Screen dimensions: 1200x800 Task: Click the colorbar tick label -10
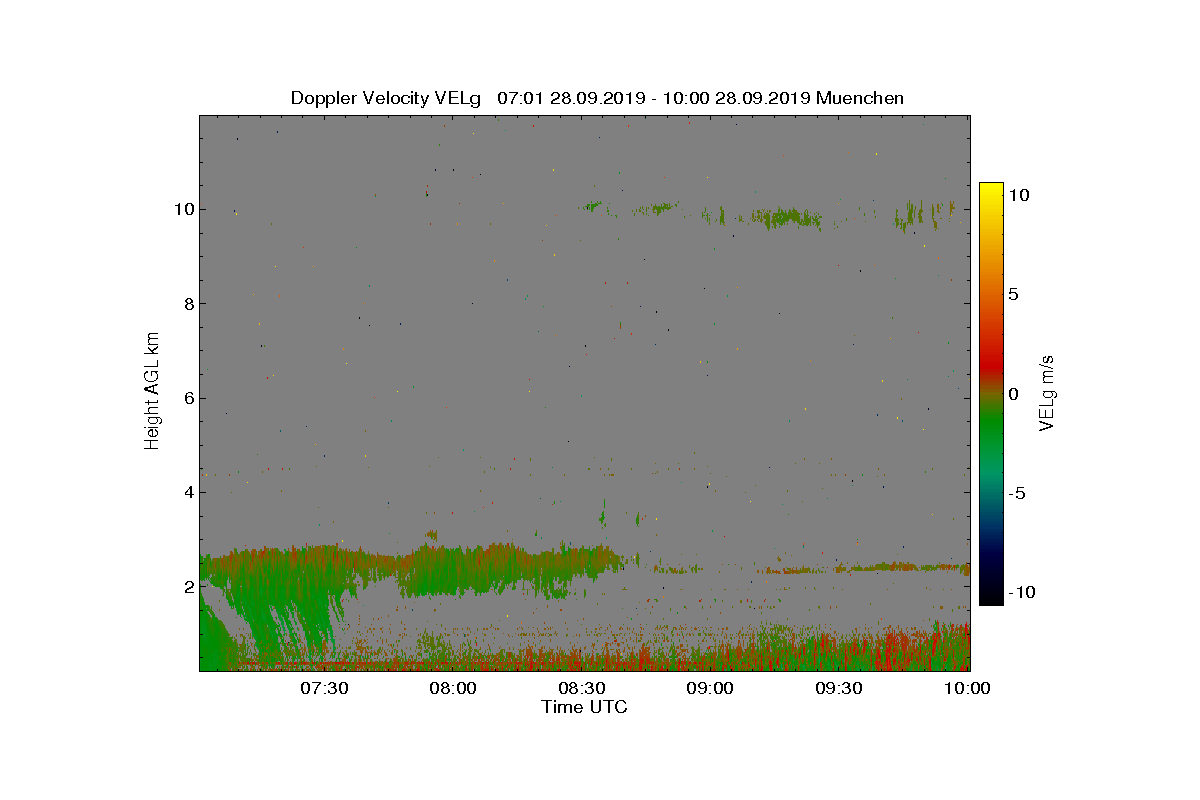[x=1021, y=592]
